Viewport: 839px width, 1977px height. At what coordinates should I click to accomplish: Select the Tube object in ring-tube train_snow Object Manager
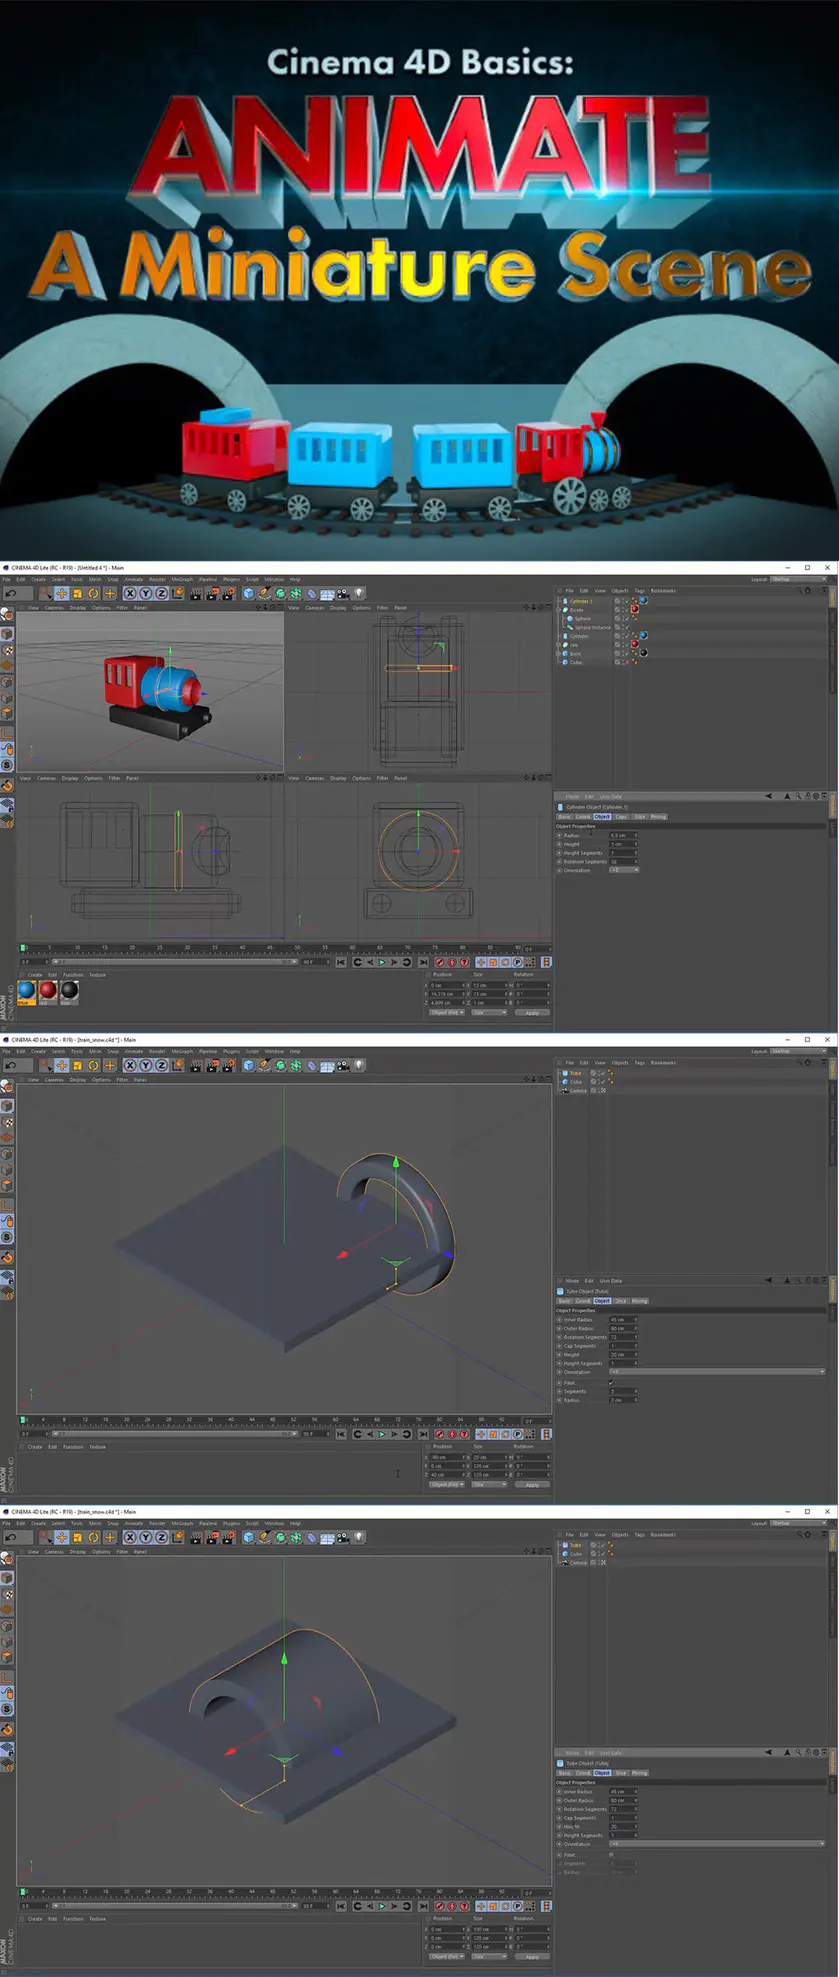pyautogui.click(x=575, y=1073)
